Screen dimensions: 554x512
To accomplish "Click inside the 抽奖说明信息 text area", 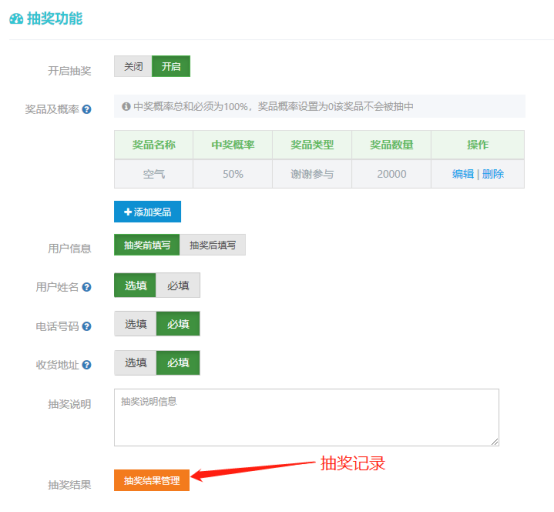I will pyautogui.click(x=306, y=417).
